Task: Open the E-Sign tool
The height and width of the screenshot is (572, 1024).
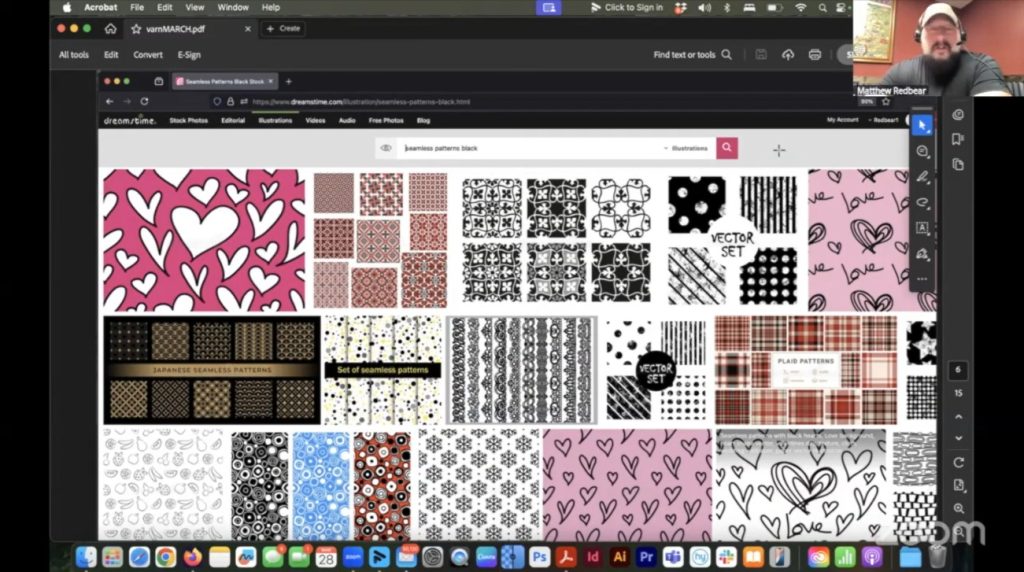Action: [x=189, y=55]
